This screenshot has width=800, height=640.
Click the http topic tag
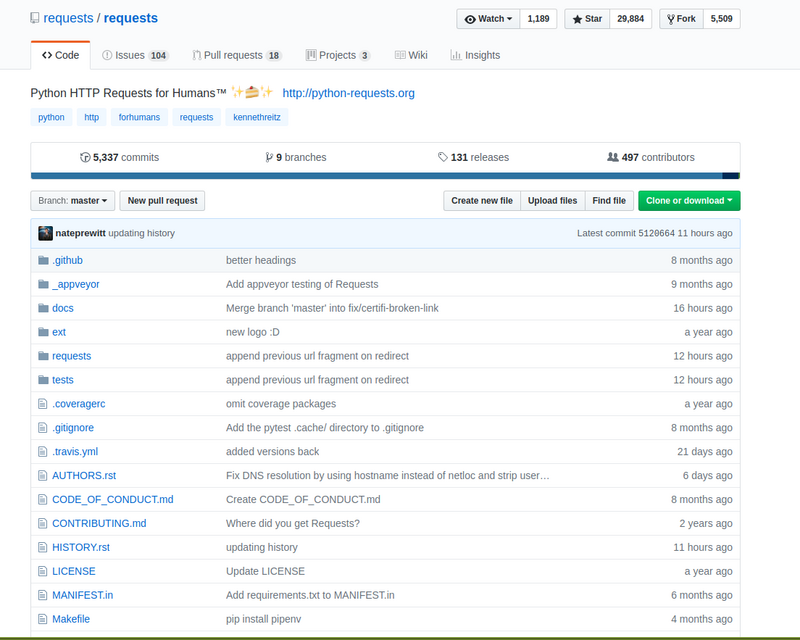(92, 117)
